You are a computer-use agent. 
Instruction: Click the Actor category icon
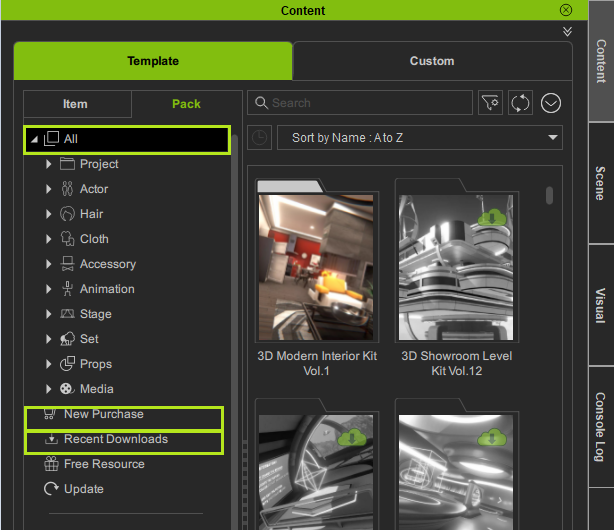coord(67,189)
